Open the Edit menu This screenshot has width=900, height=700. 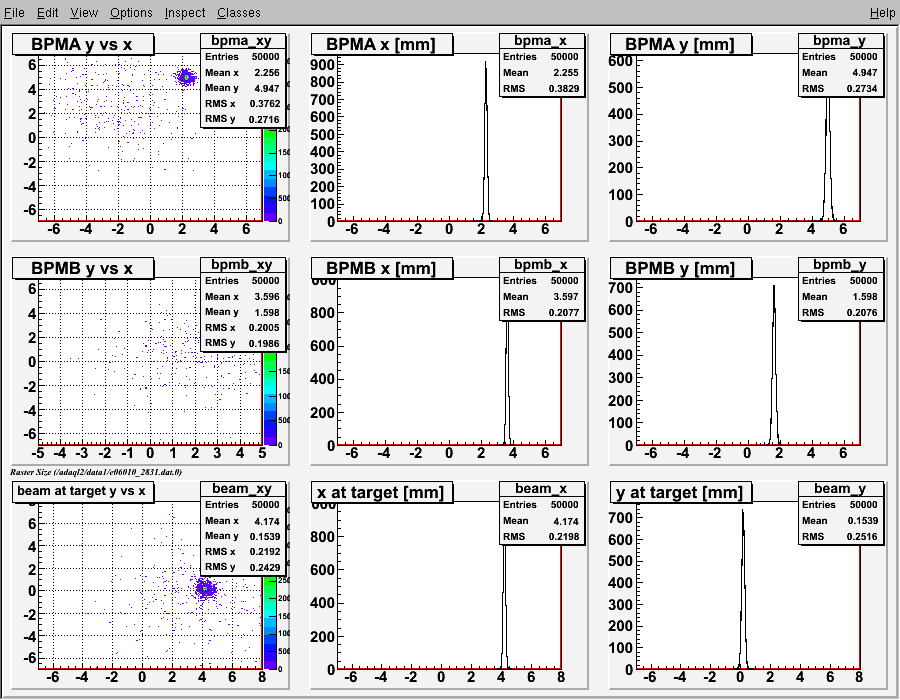click(x=47, y=13)
